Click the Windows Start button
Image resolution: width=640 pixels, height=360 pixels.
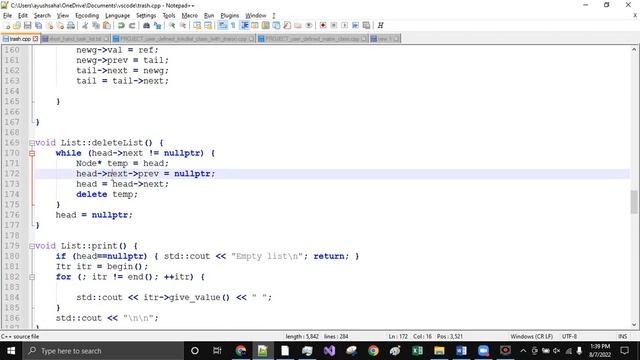(x=11, y=351)
